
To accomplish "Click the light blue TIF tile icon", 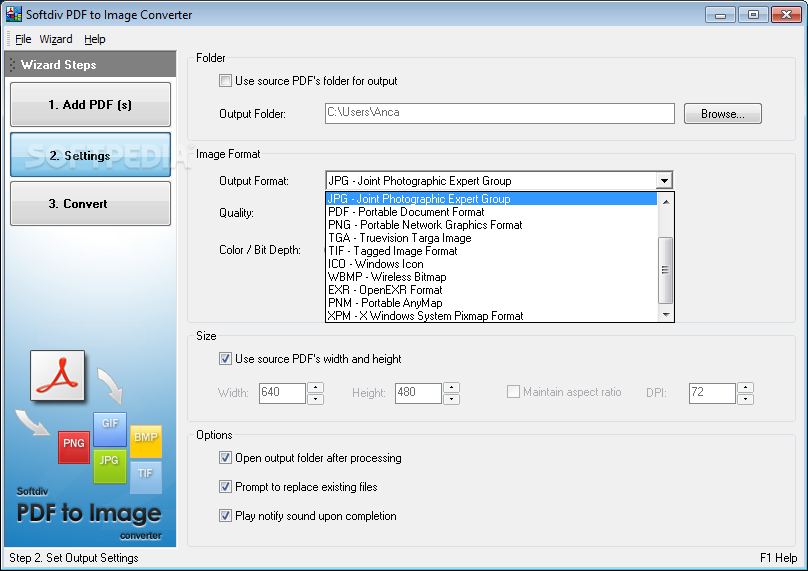I will 146,477.
